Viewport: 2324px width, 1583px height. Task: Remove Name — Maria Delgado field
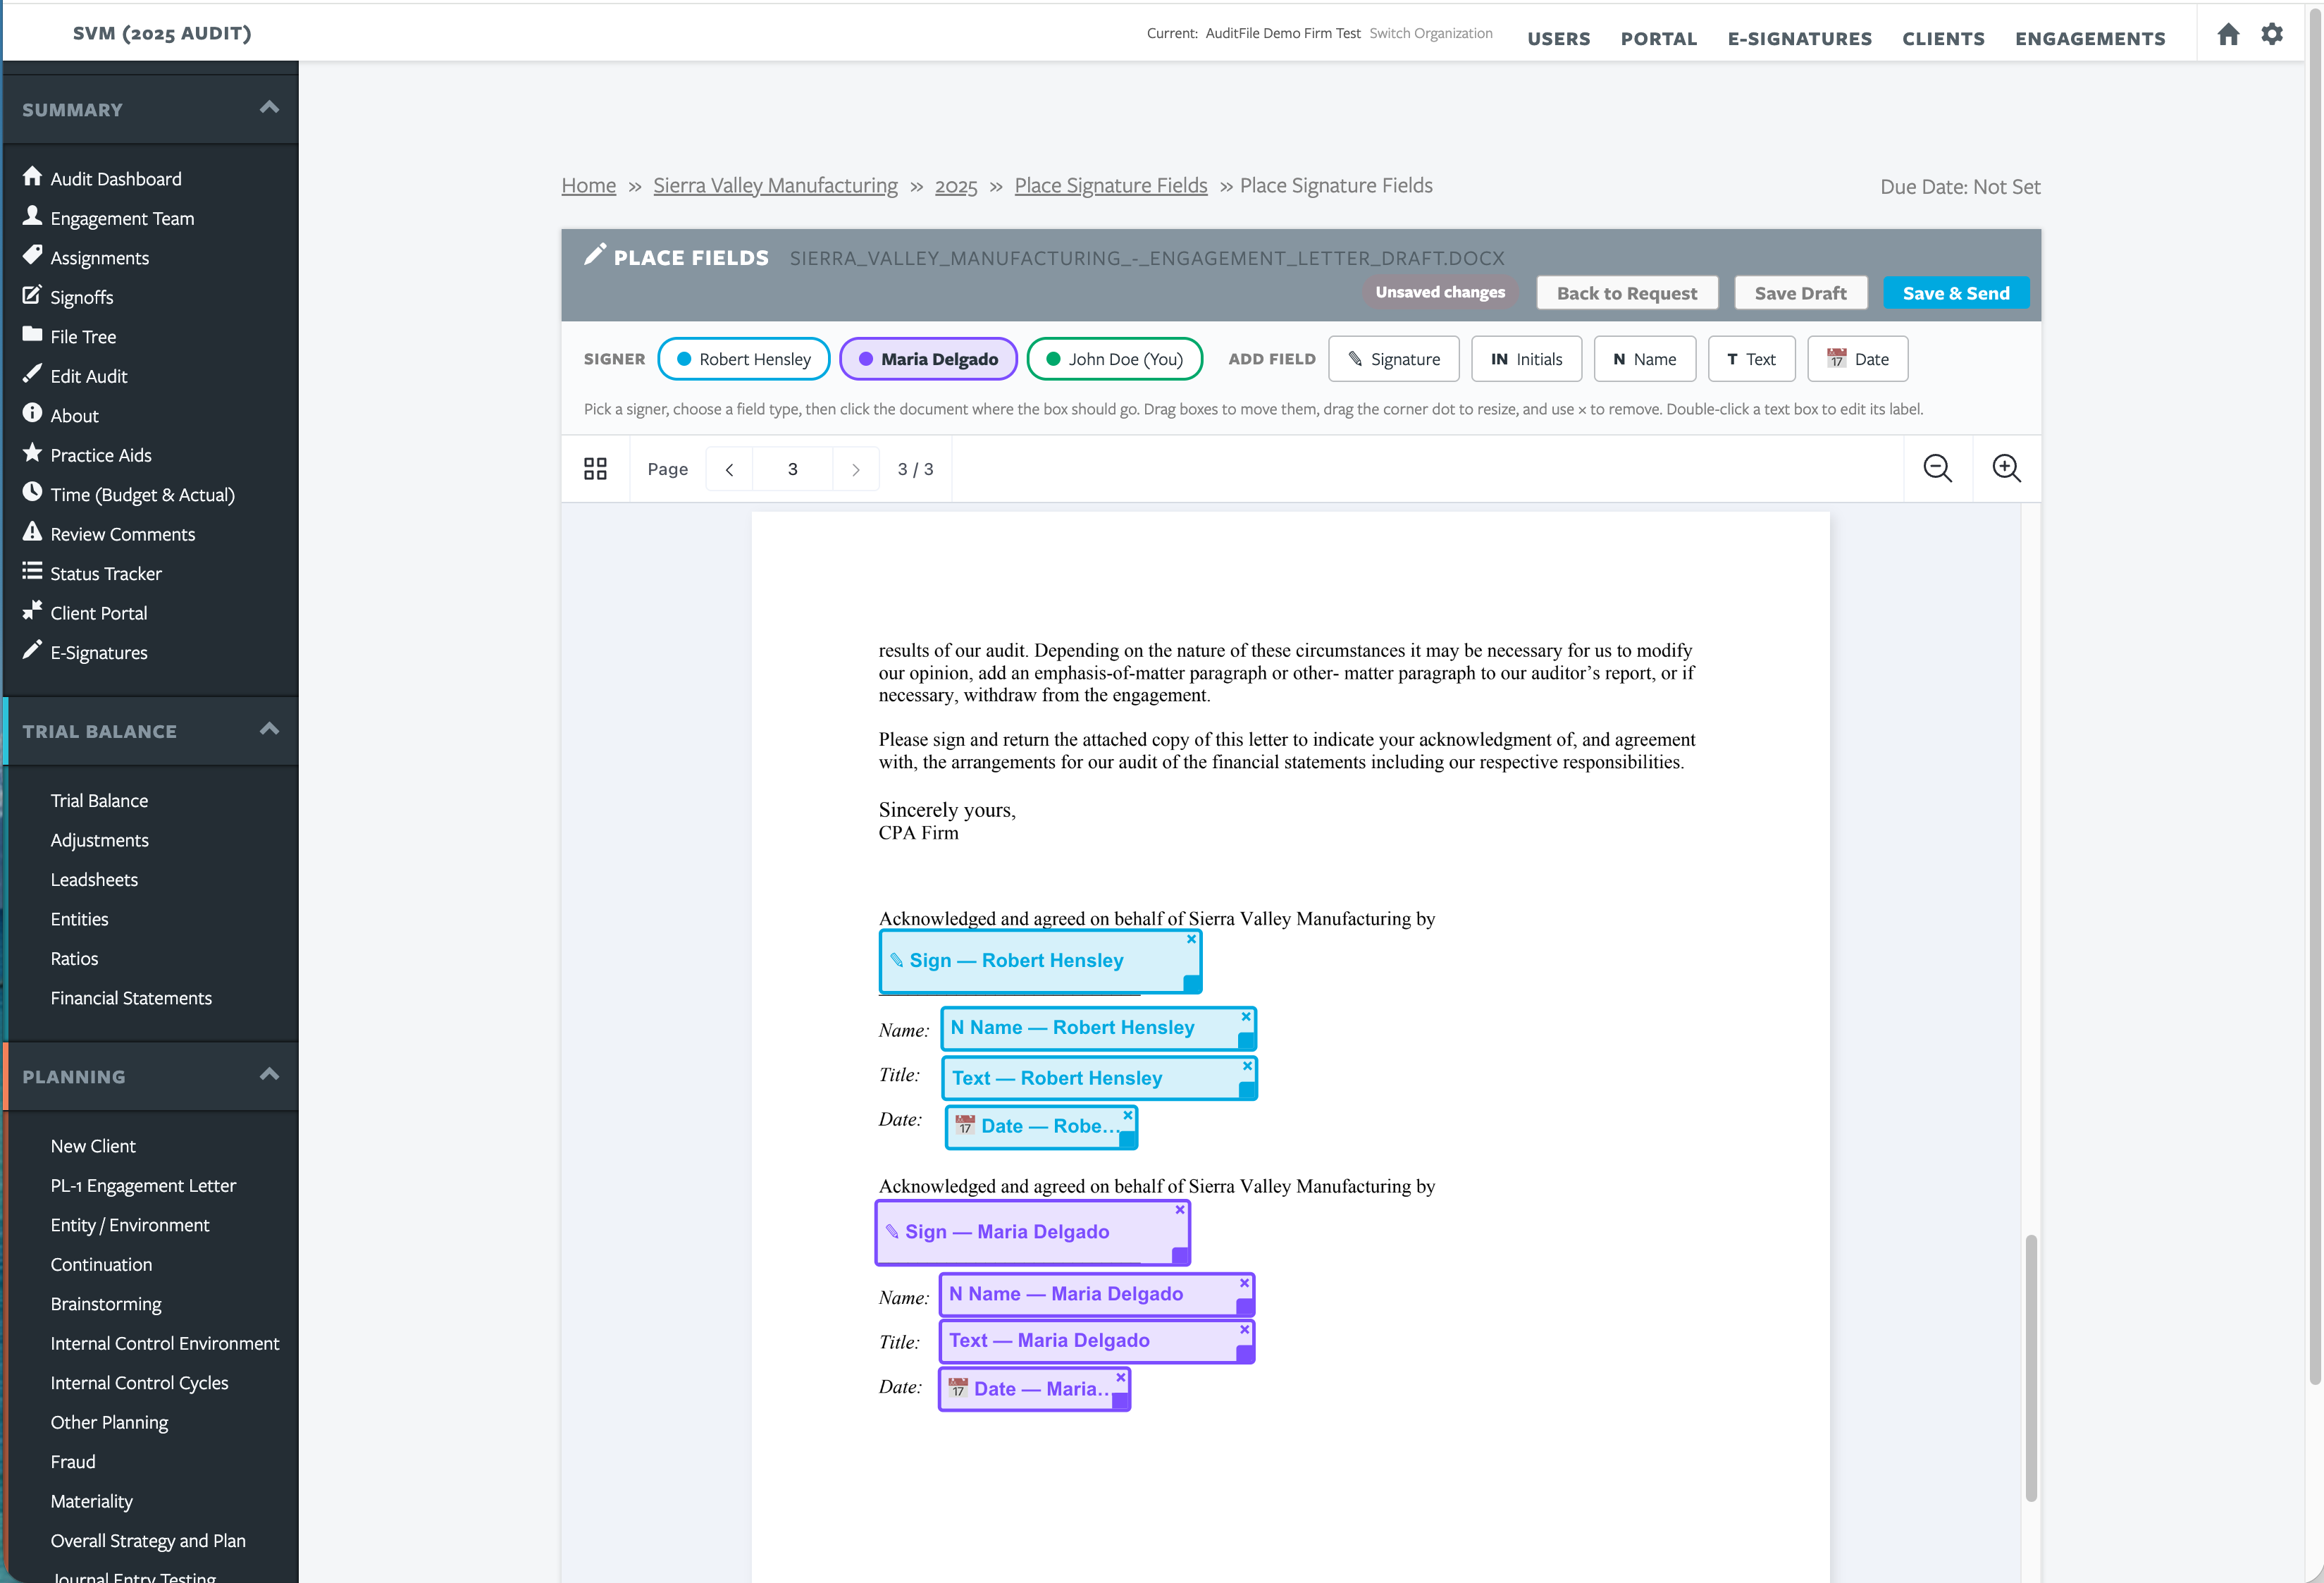[1245, 1283]
